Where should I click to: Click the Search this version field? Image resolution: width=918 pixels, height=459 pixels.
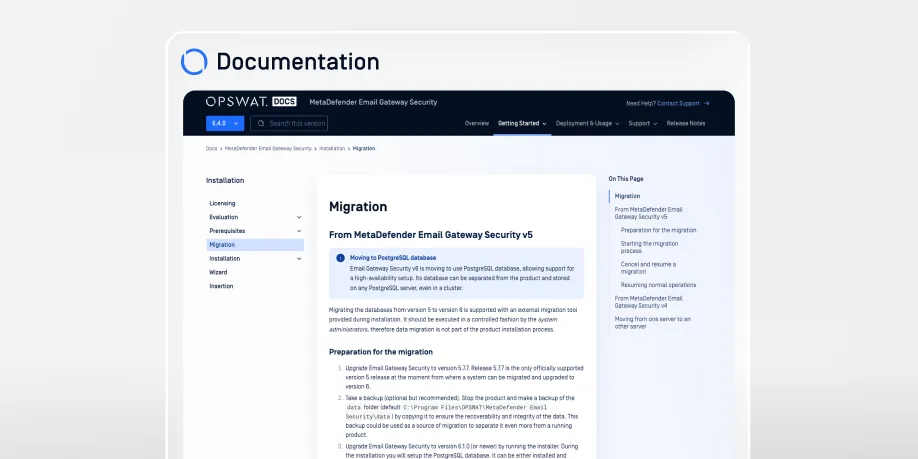pyautogui.click(x=289, y=124)
